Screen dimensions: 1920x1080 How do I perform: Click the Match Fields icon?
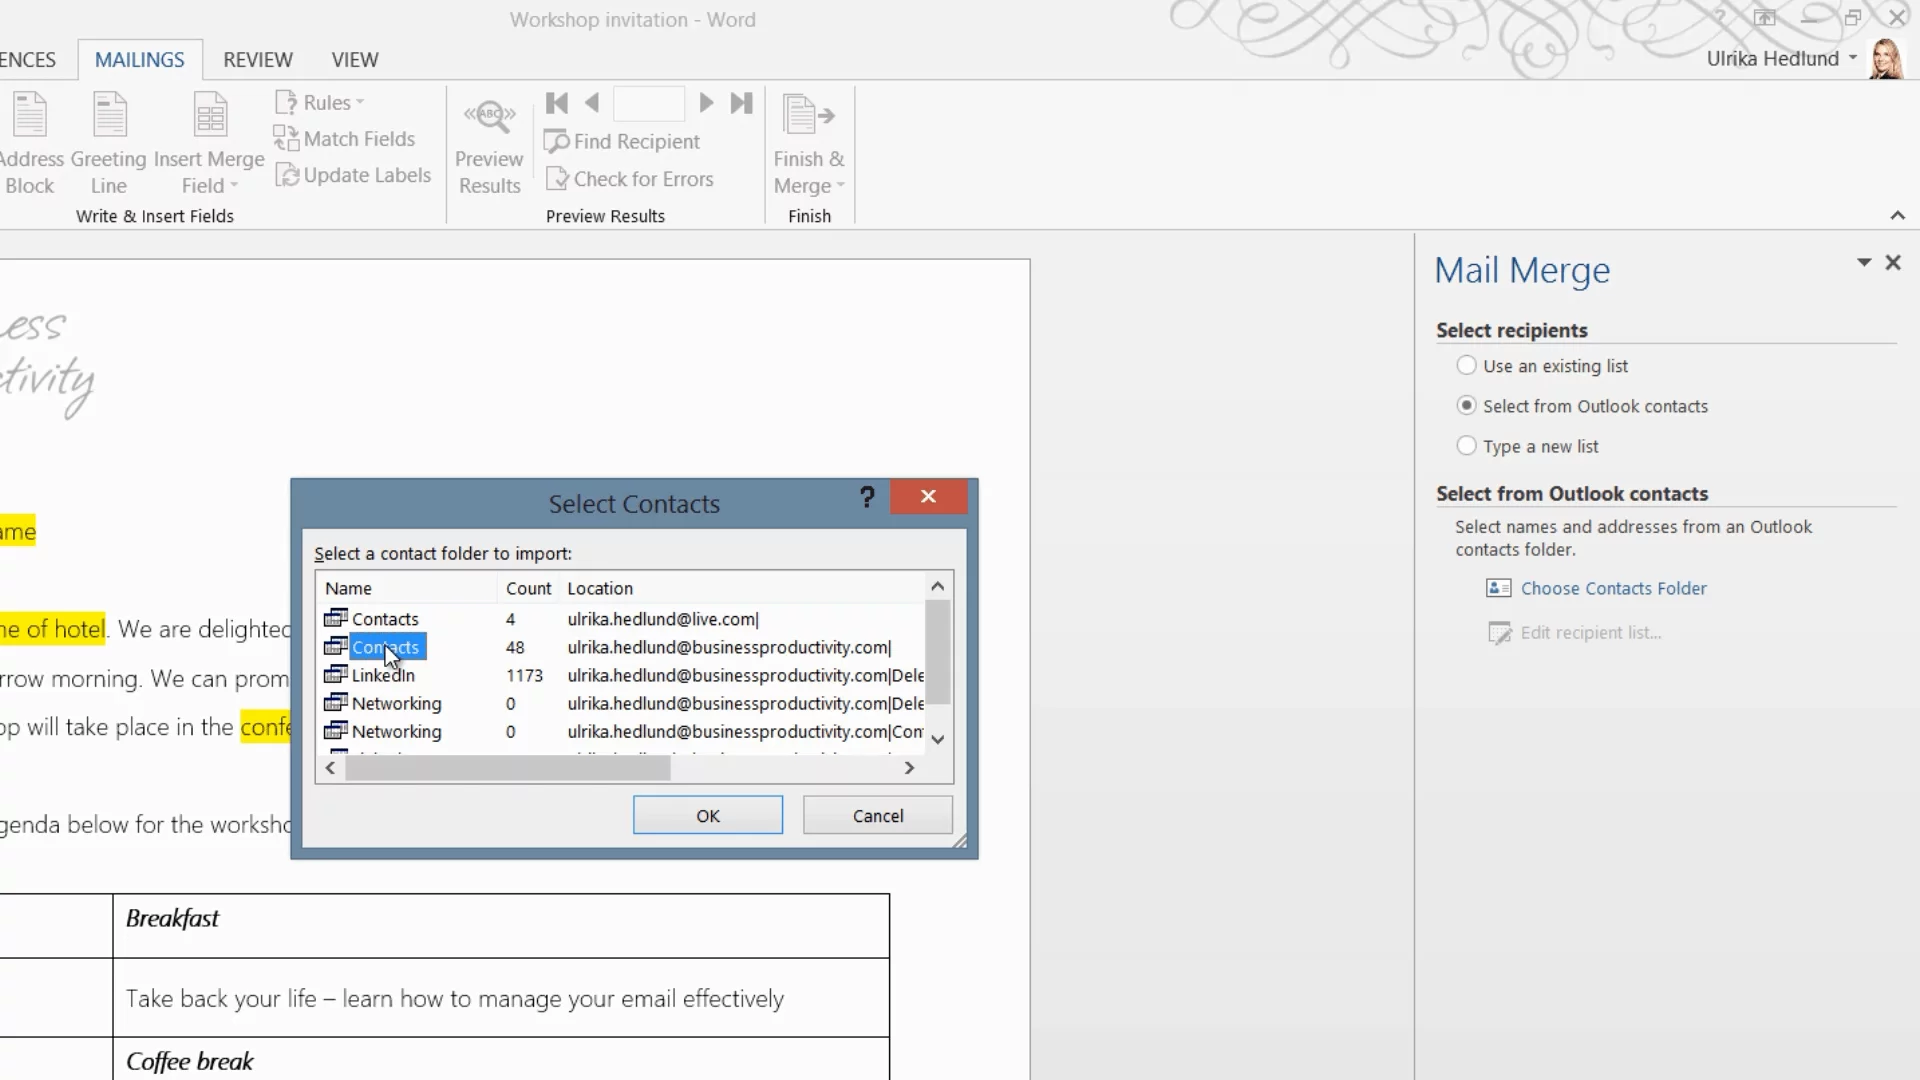[286, 139]
